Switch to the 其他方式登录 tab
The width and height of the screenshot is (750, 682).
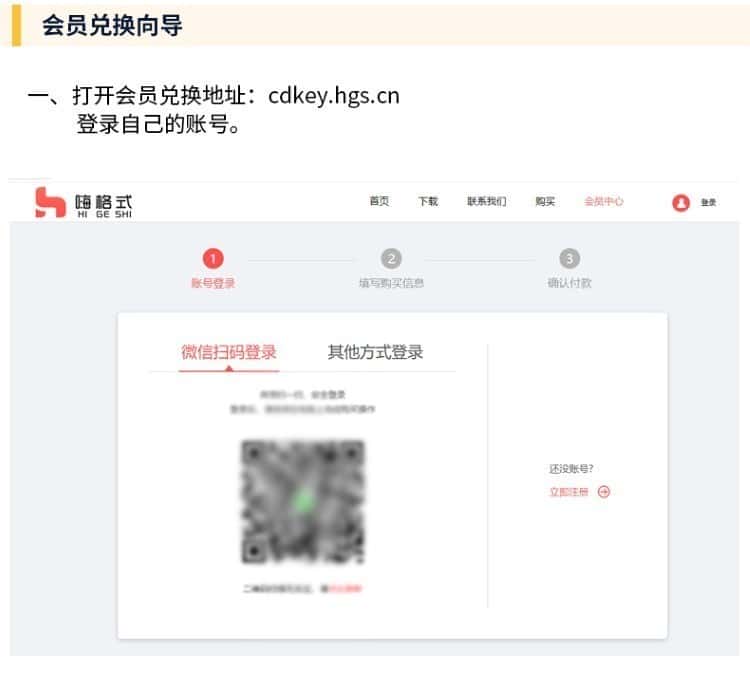click(375, 352)
